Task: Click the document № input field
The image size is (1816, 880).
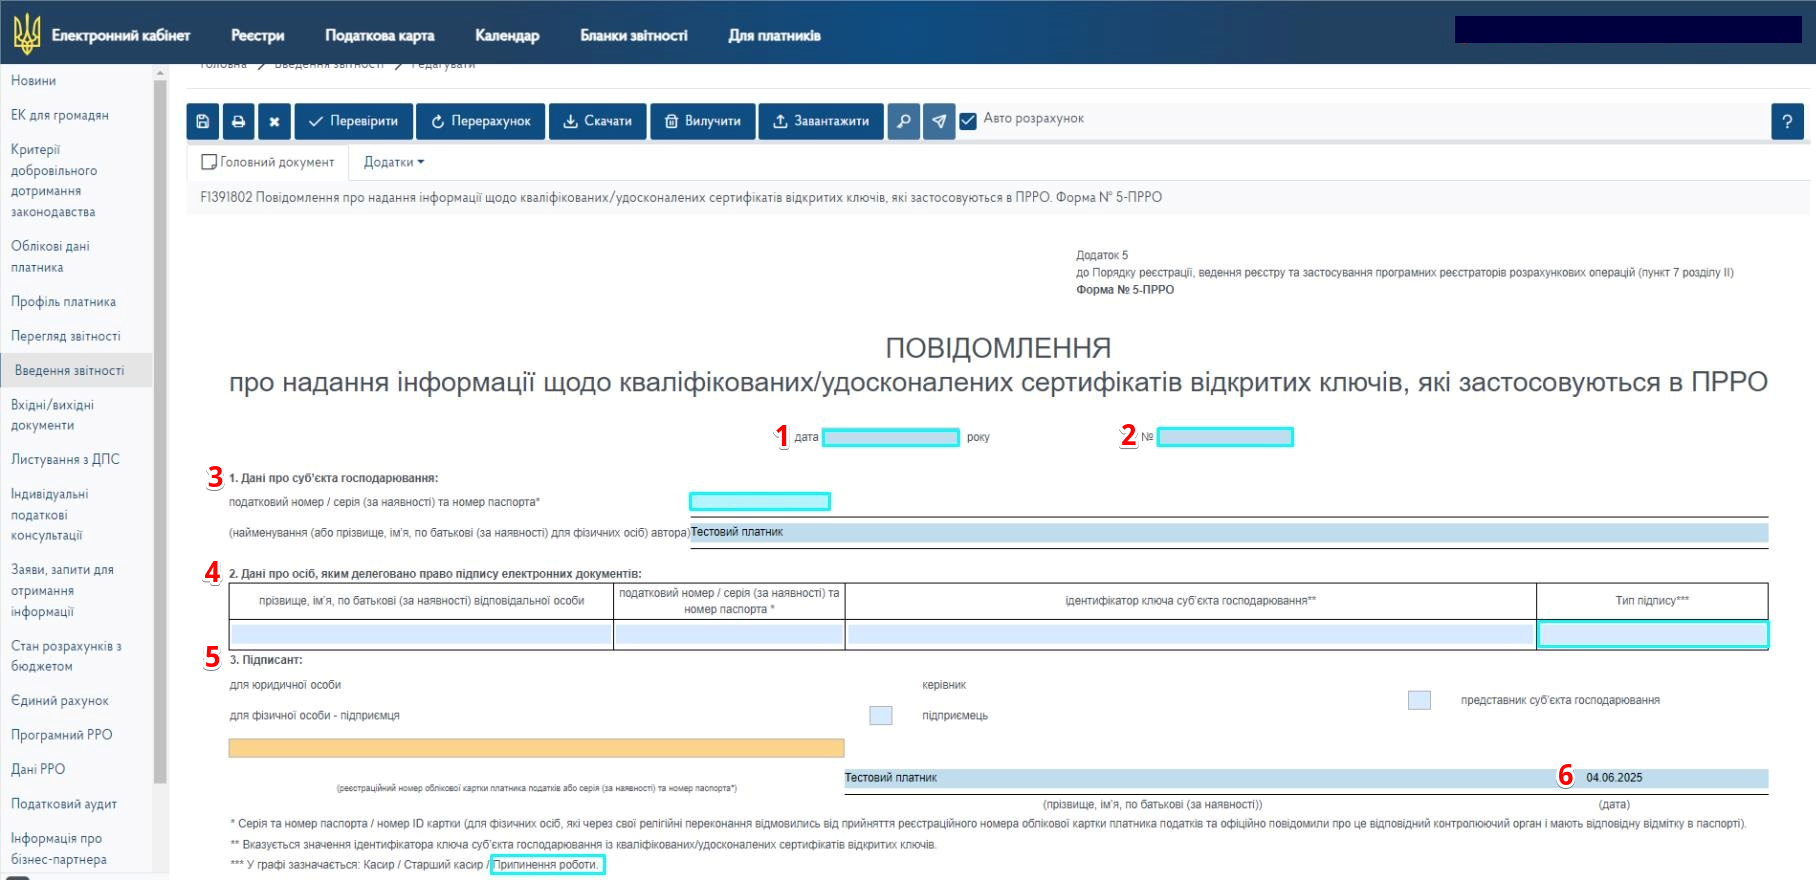Action: pos(1224,437)
